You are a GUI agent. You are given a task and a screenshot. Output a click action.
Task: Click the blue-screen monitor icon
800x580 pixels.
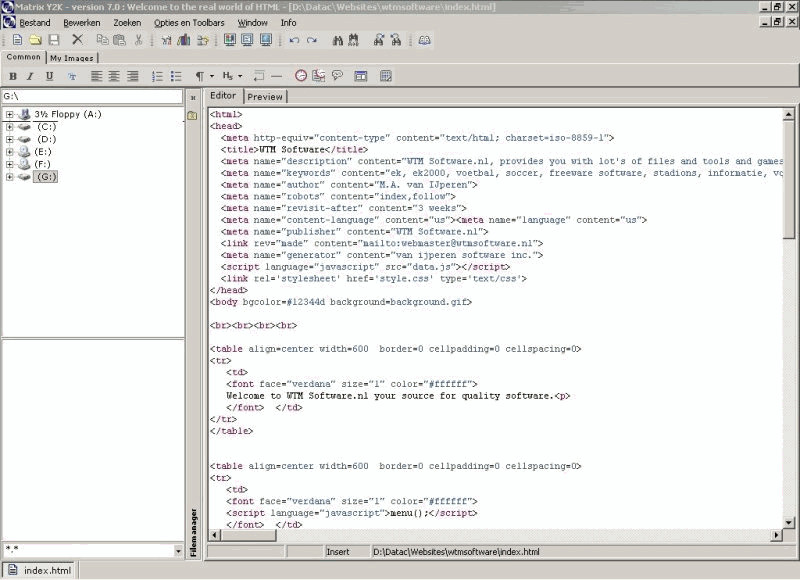265,40
